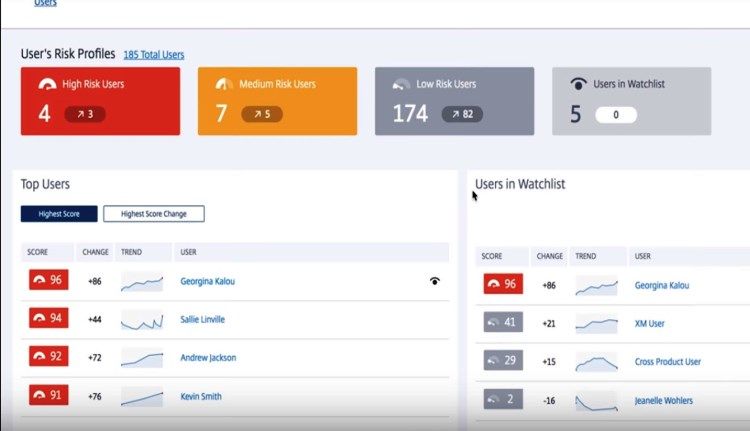Open the 185 Total Users link
This screenshot has height=431, width=750.
click(x=154, y=55)
